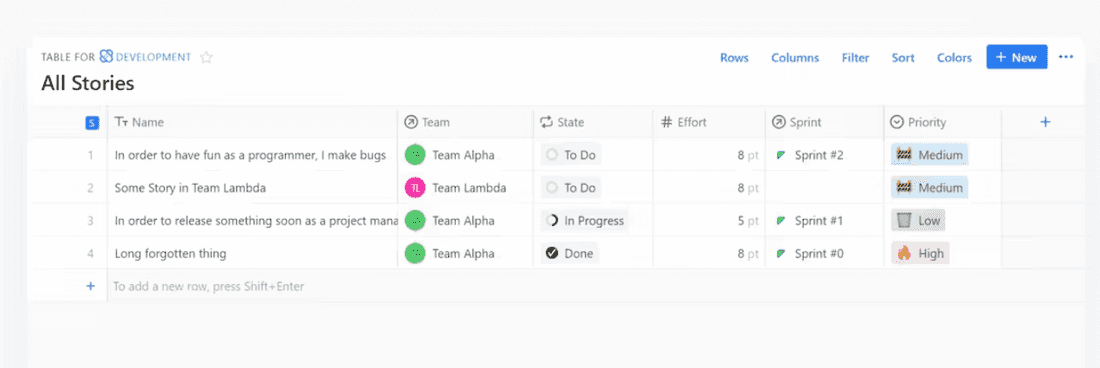Click the Development space icon
This screenshot has width=1100, height=368.
107,57
